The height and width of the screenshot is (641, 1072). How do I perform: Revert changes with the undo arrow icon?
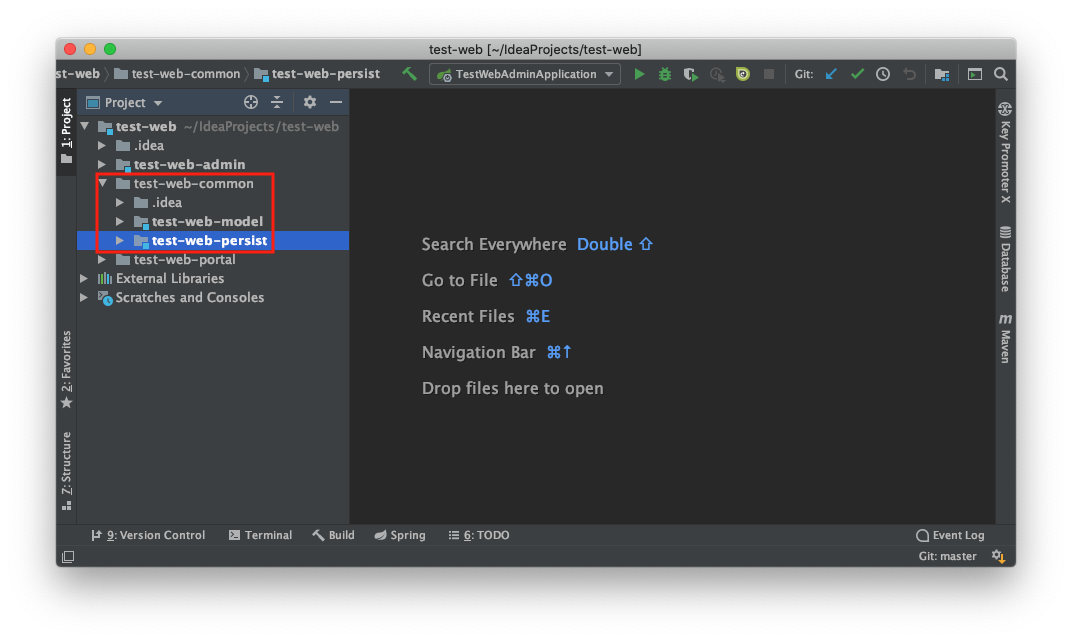click(909, 74)
